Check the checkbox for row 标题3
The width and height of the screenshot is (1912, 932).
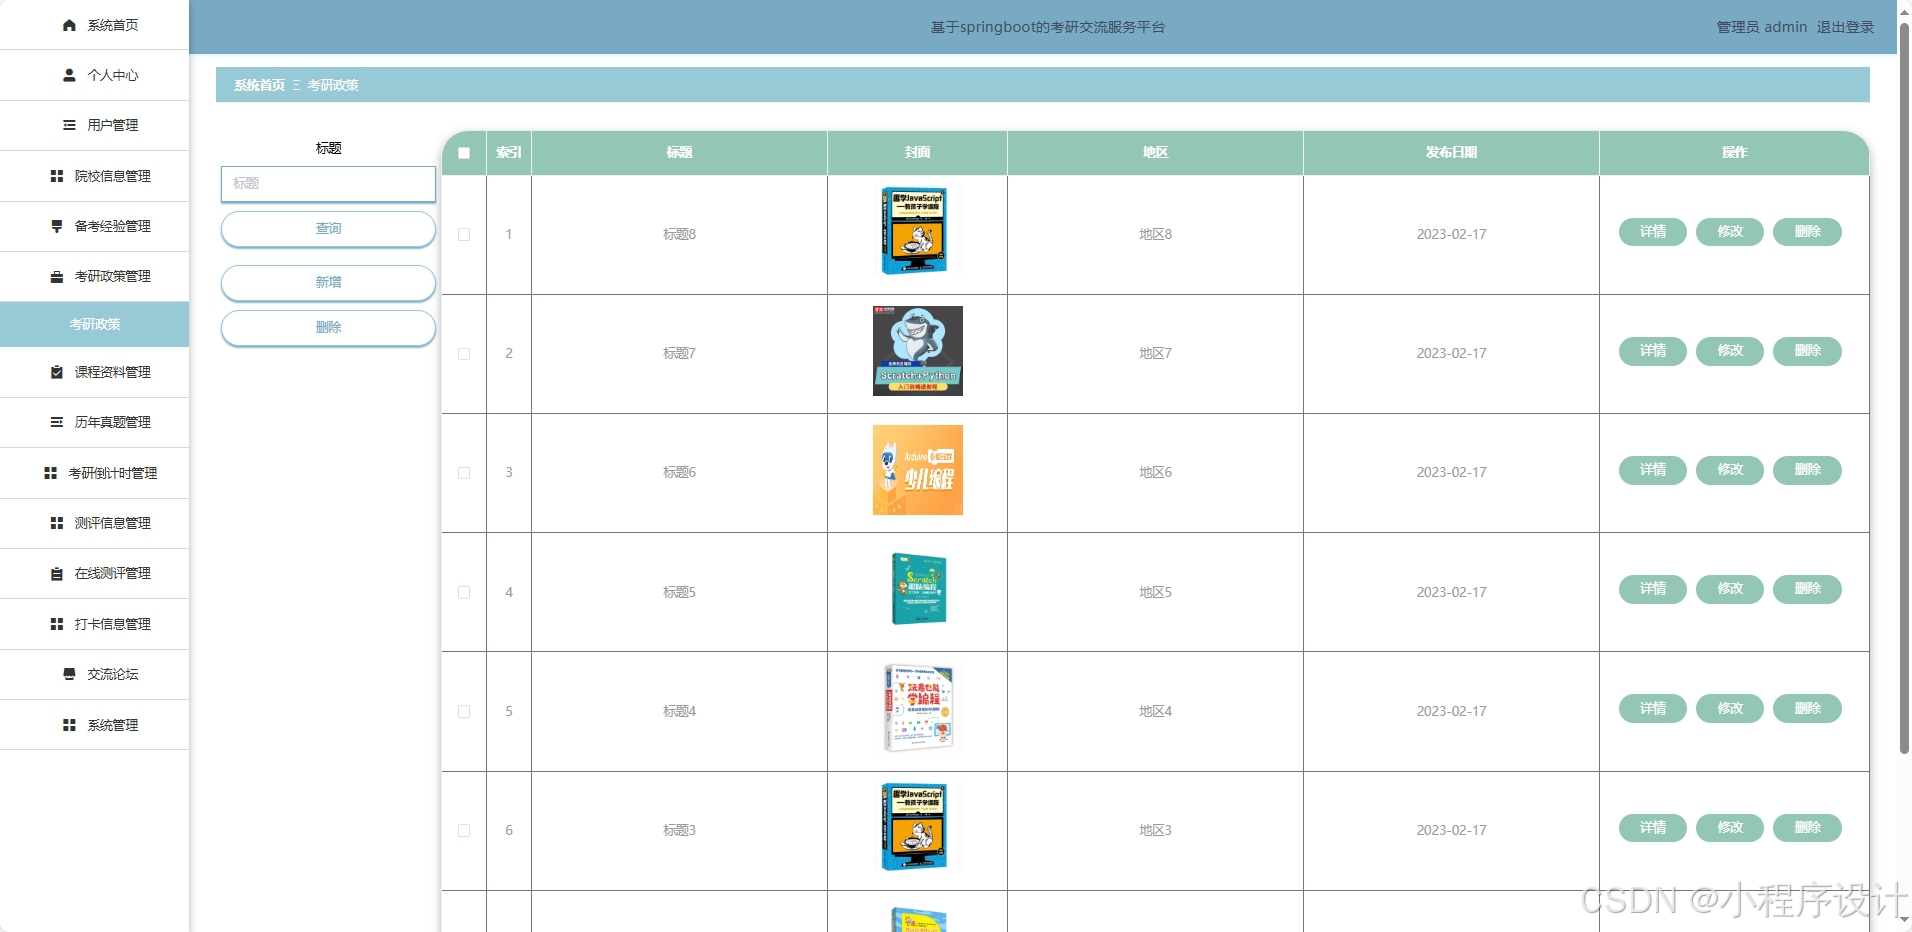click(464, 830)
